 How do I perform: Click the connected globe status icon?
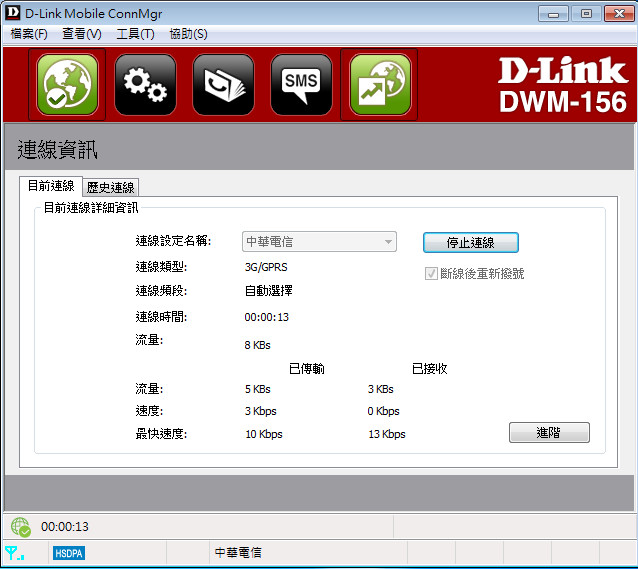click(x=21, y=527)
